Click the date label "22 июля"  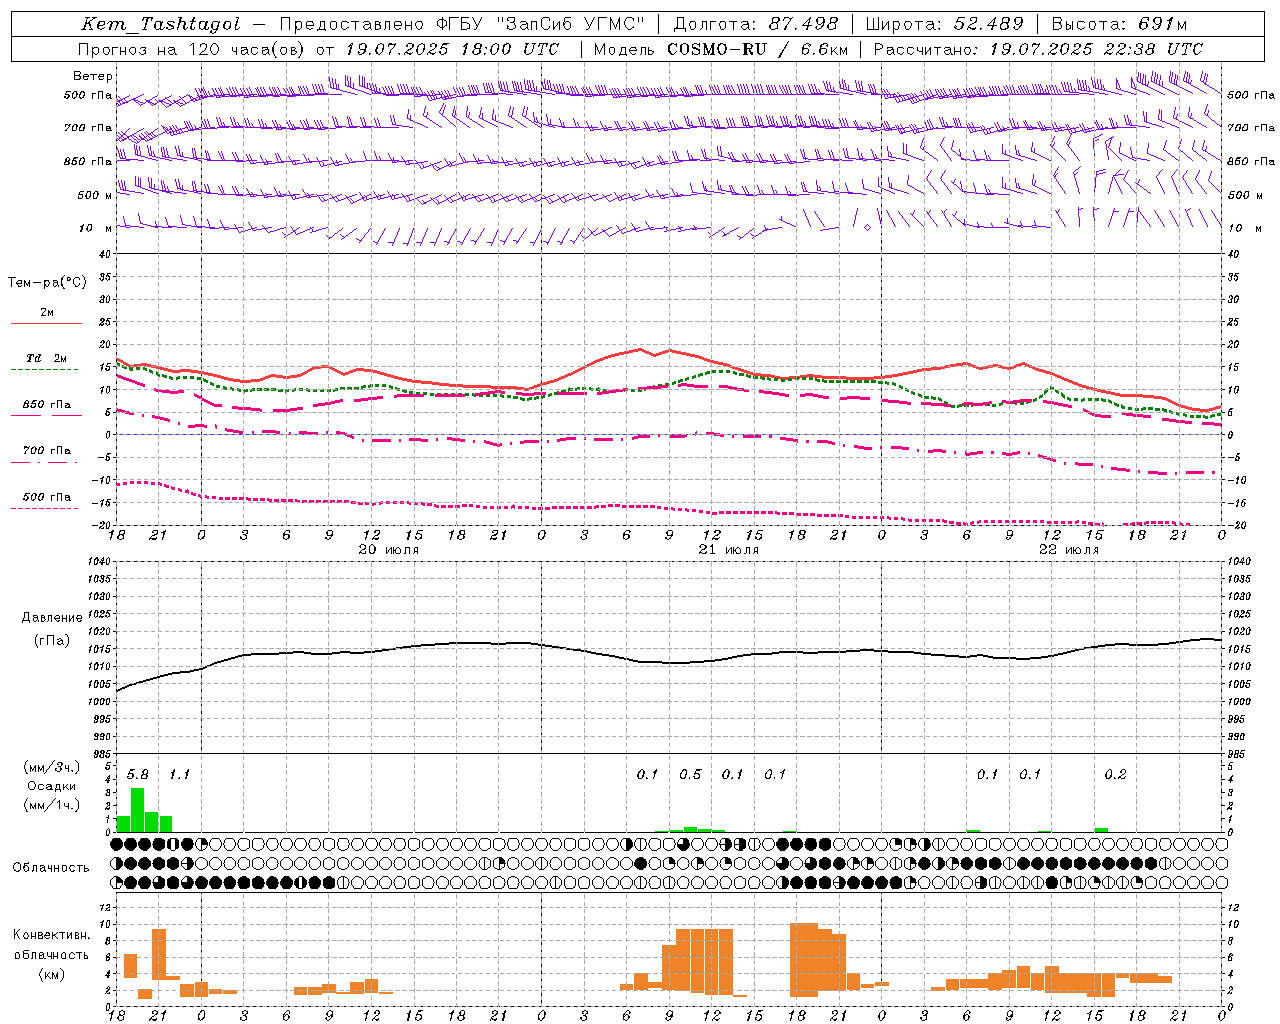[x=1069, y=550]
